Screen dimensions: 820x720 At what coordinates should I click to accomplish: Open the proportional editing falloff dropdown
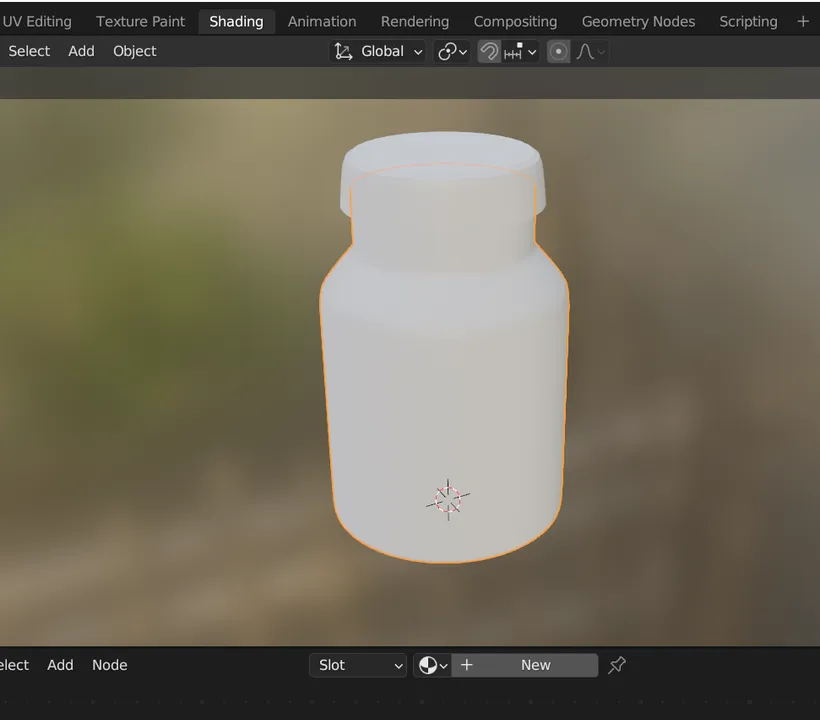pyautogui.click(x=590, y=52)
